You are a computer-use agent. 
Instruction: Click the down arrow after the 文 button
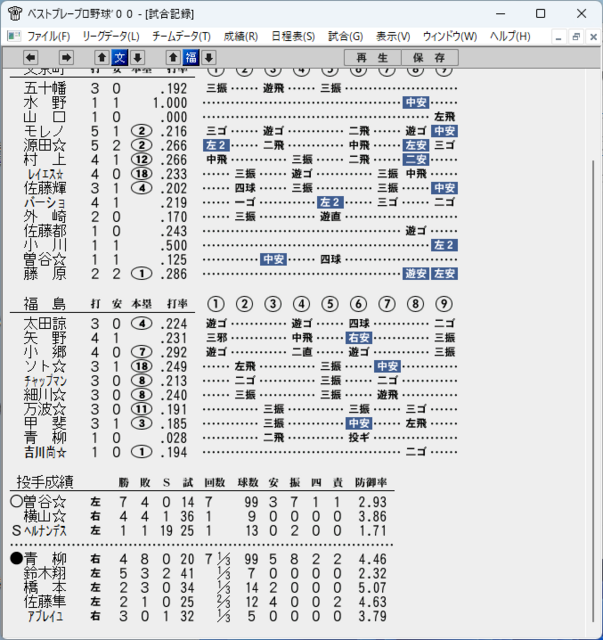[x=138, y=58]
